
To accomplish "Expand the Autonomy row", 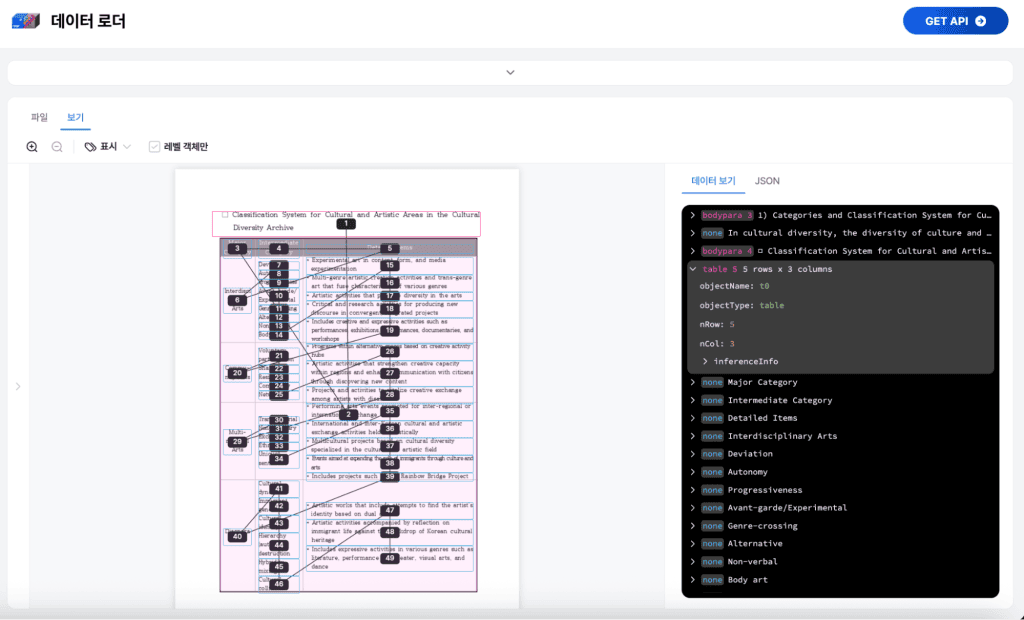I will pos(693,472).
